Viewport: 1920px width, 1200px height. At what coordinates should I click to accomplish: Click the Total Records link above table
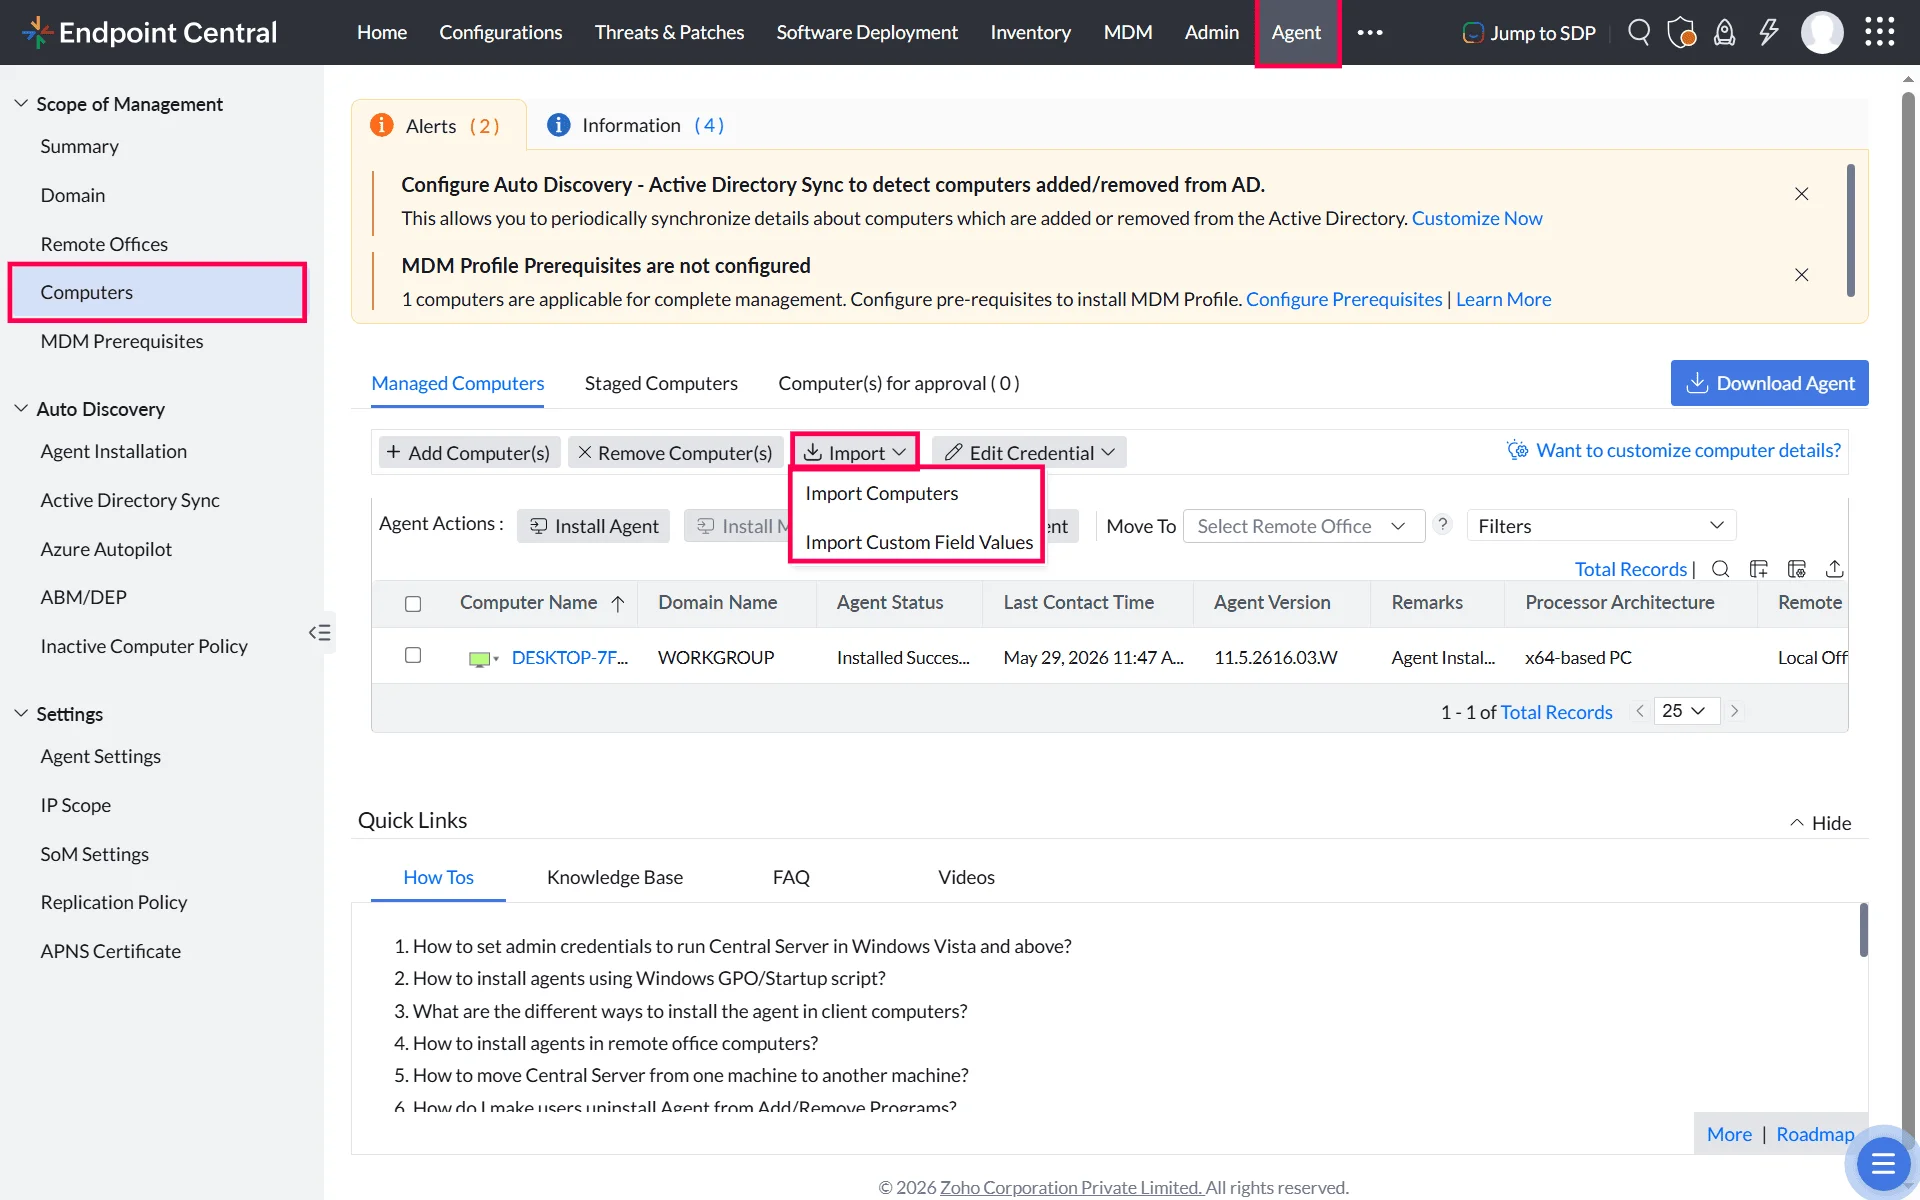1631,569
